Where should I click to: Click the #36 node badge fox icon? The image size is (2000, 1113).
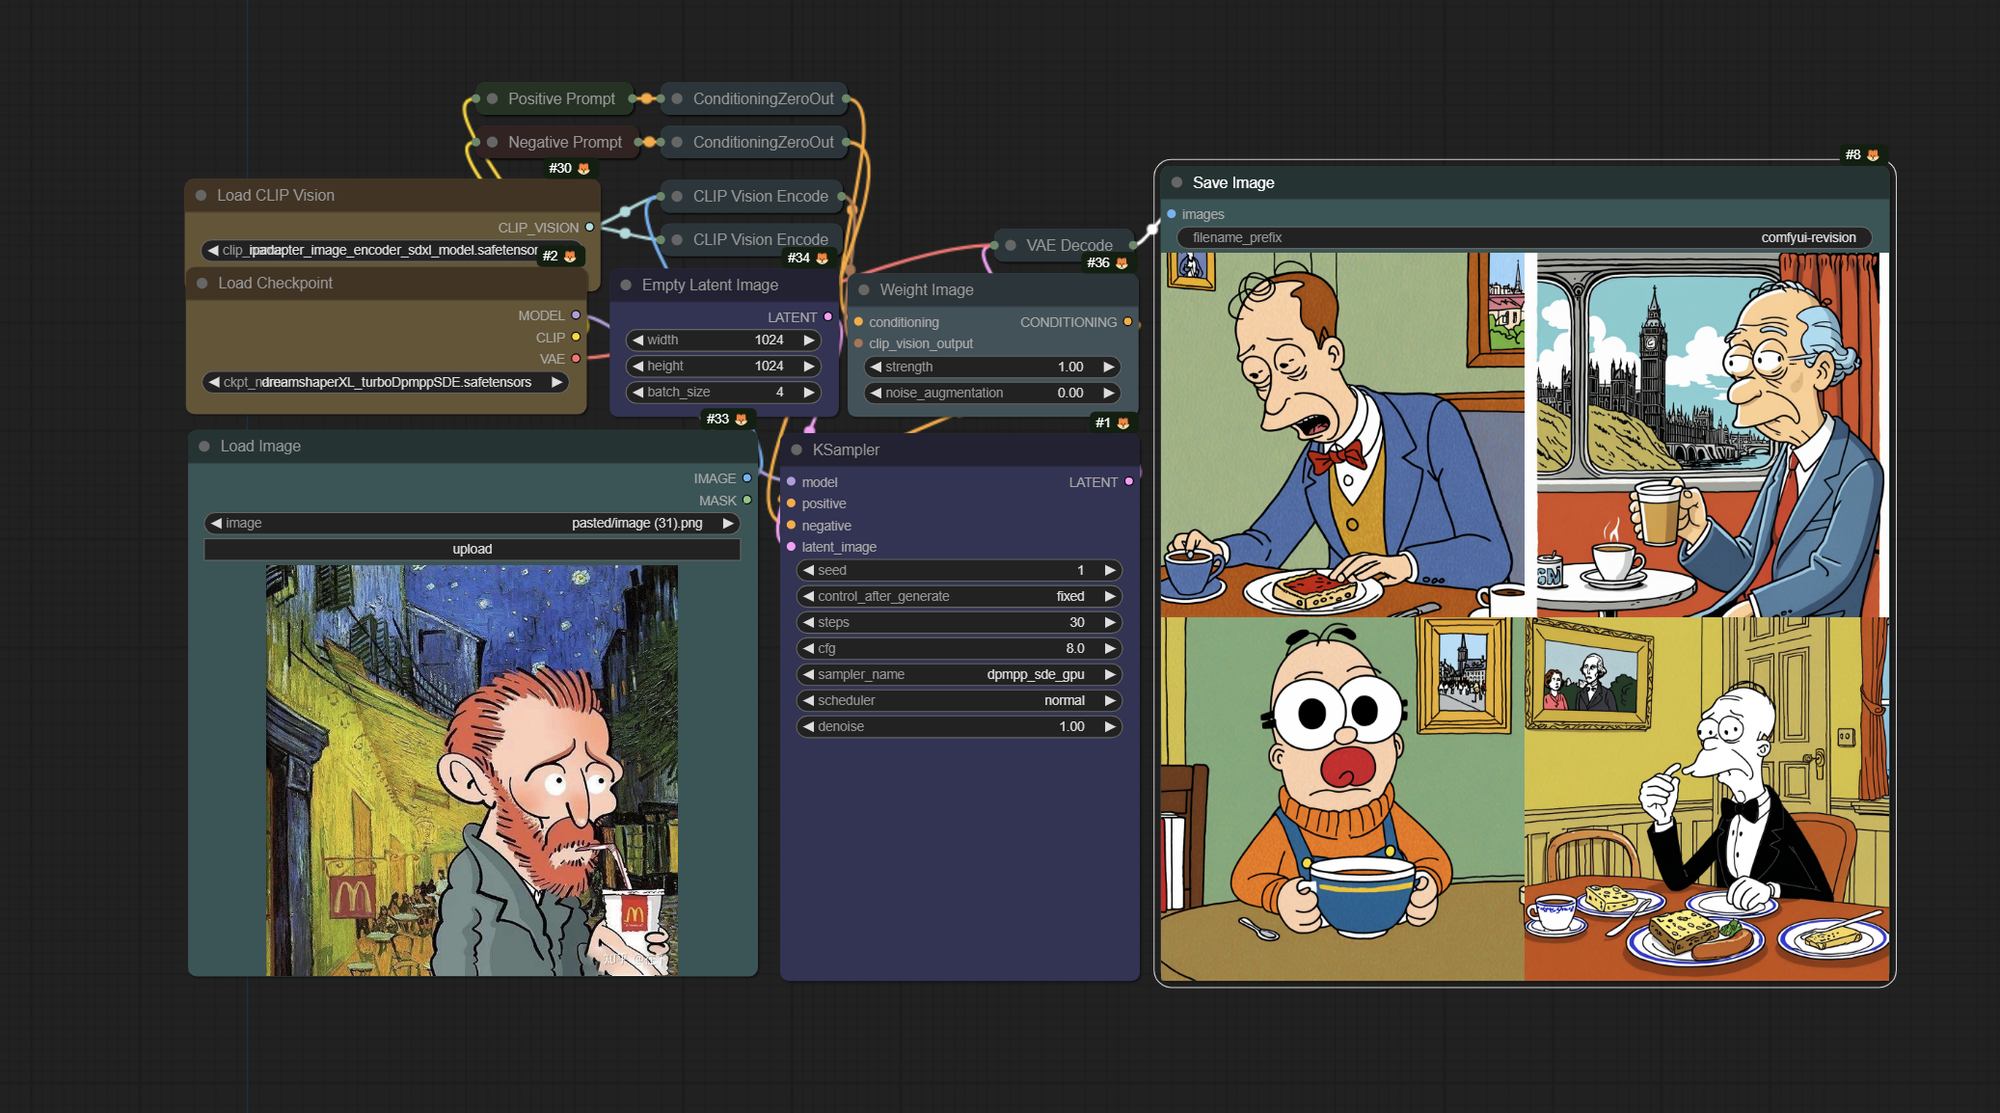coord(1122,263)
